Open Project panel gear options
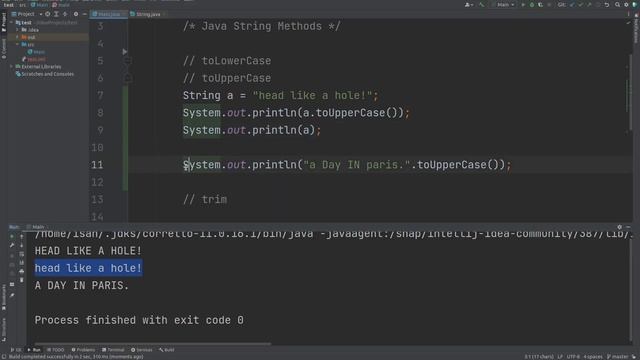The height and width of the screenshot is (360, 640). [x=76, y=14]
